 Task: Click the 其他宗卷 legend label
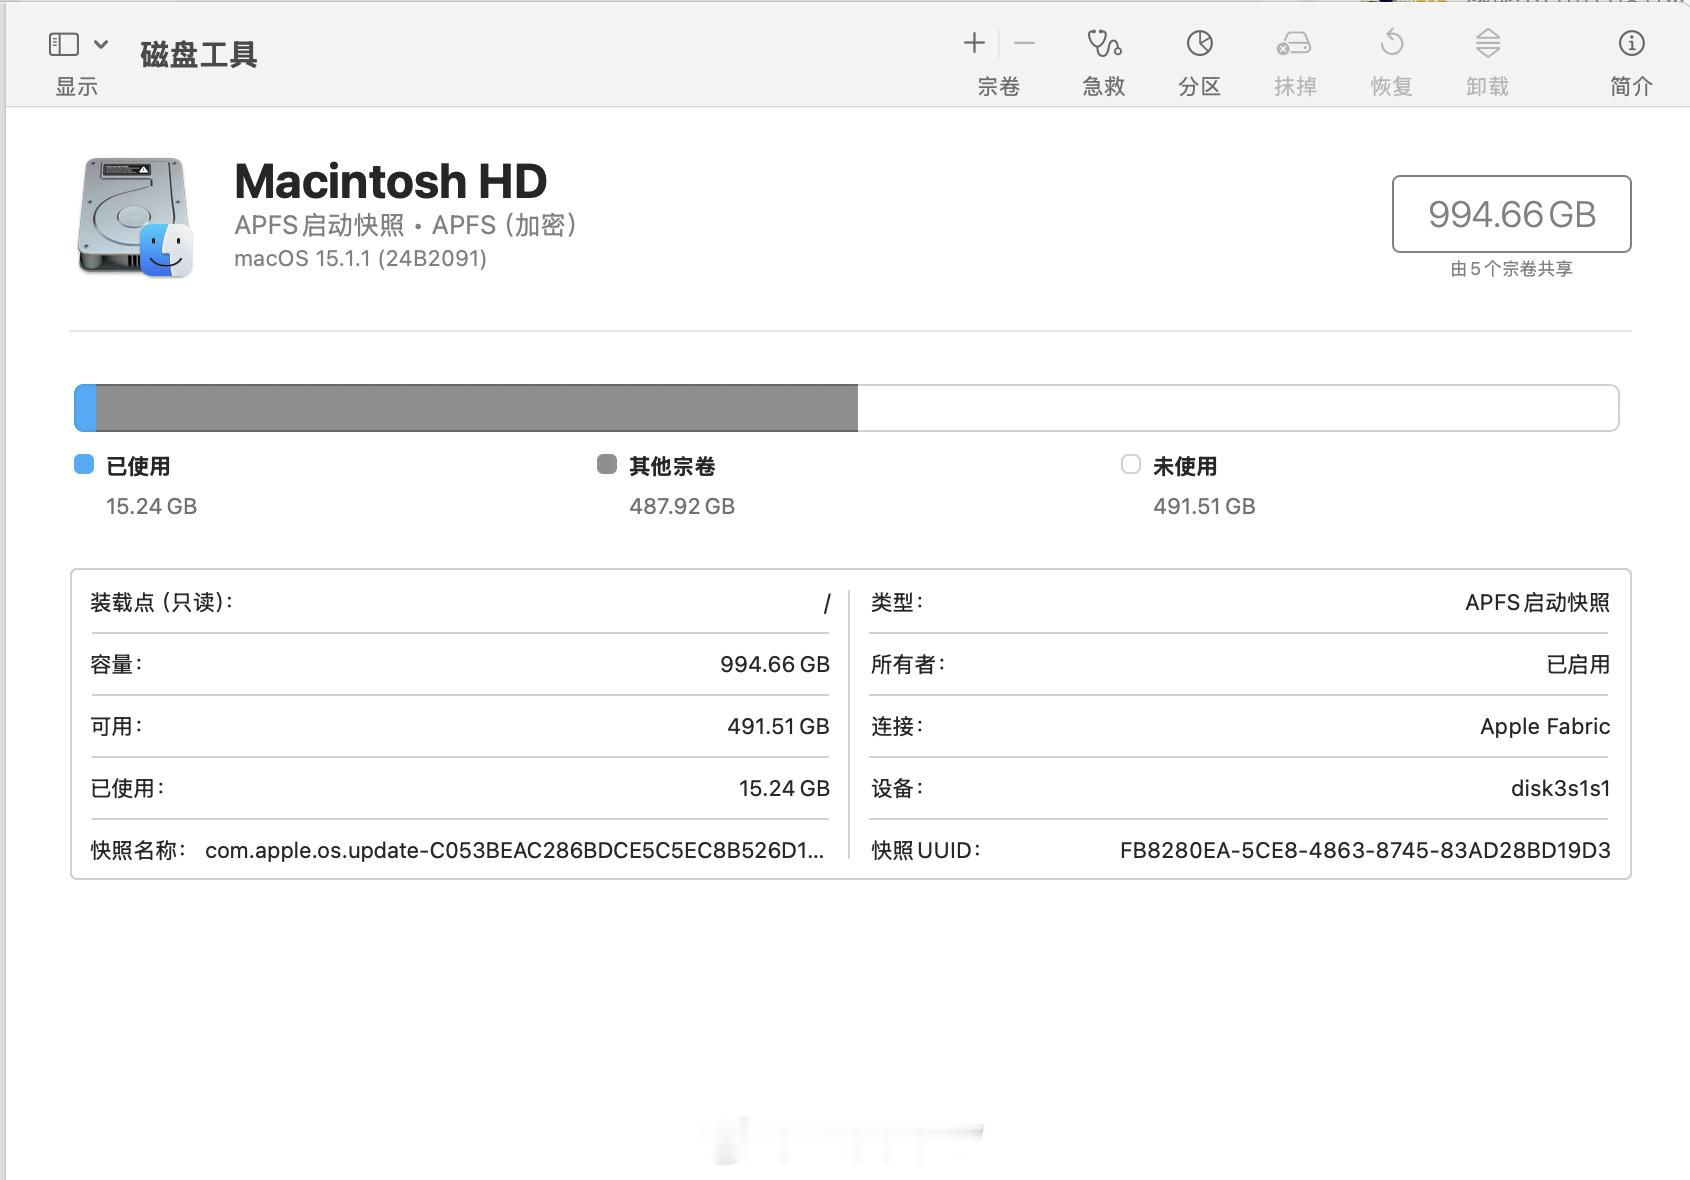tap(672, 466)
